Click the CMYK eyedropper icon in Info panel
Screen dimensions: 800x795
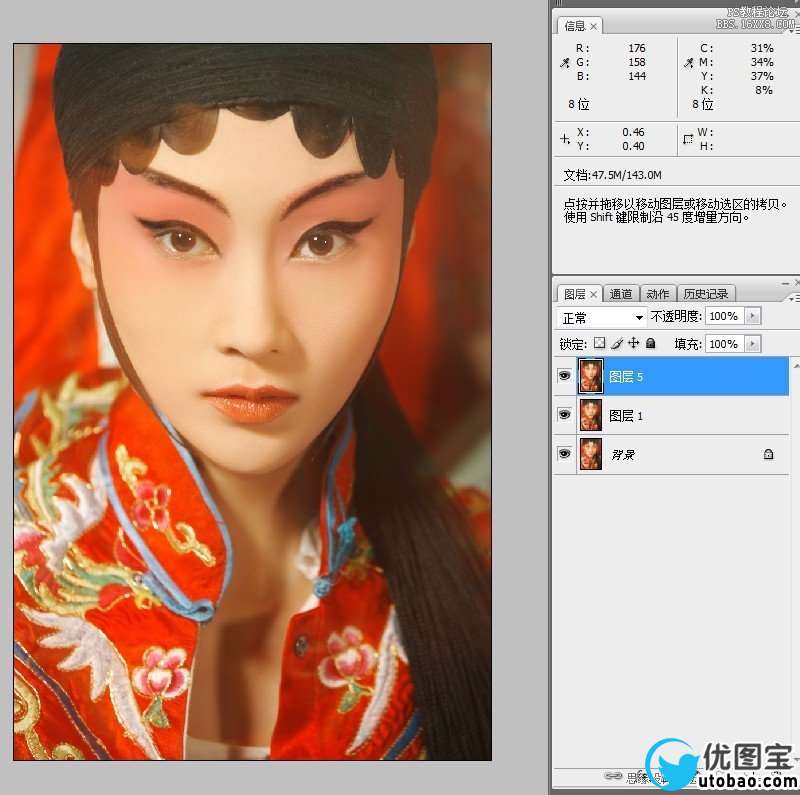click(x=689, y=63)
